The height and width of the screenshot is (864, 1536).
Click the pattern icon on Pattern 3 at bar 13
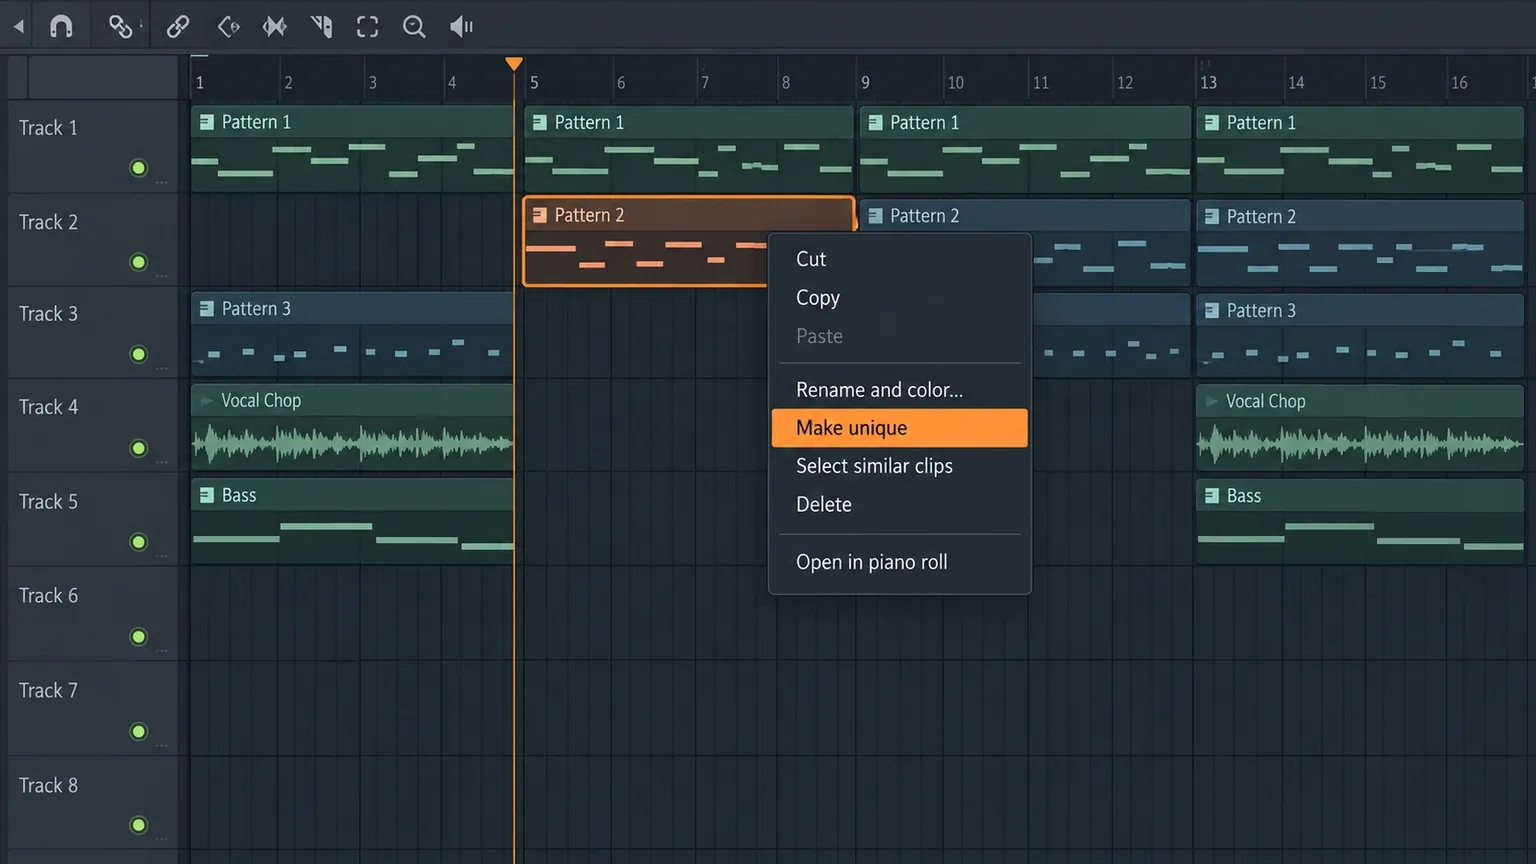click(x=1211, y=311)
